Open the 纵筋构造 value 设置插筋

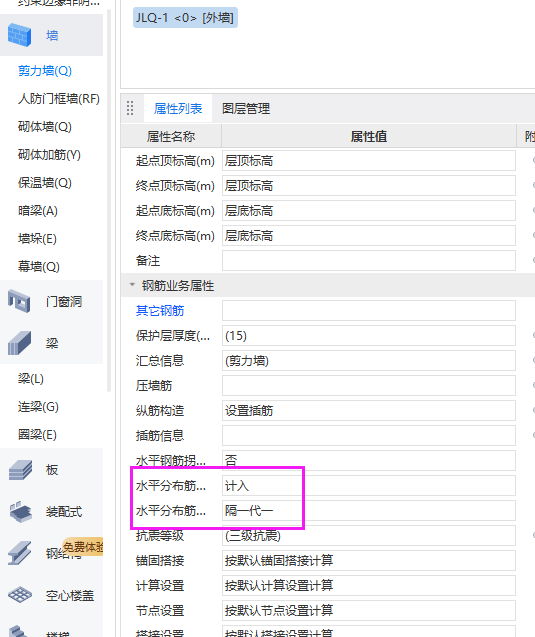click(369, 411)
